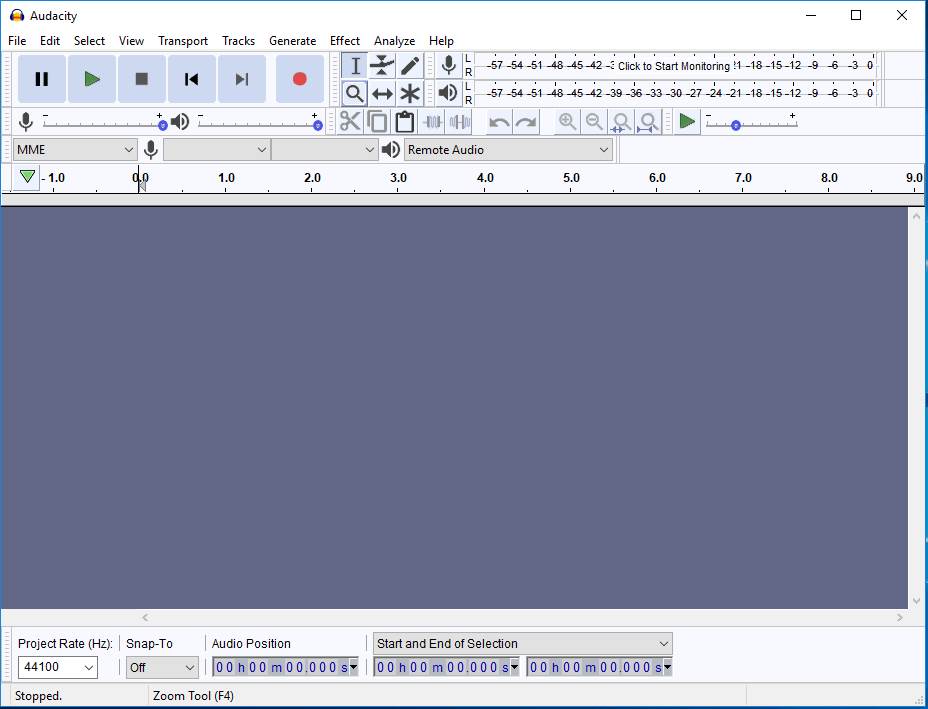Select the Multi-Tool
Image resolution: width=928 pixels, height=709 pixels.
pos(409,93)
